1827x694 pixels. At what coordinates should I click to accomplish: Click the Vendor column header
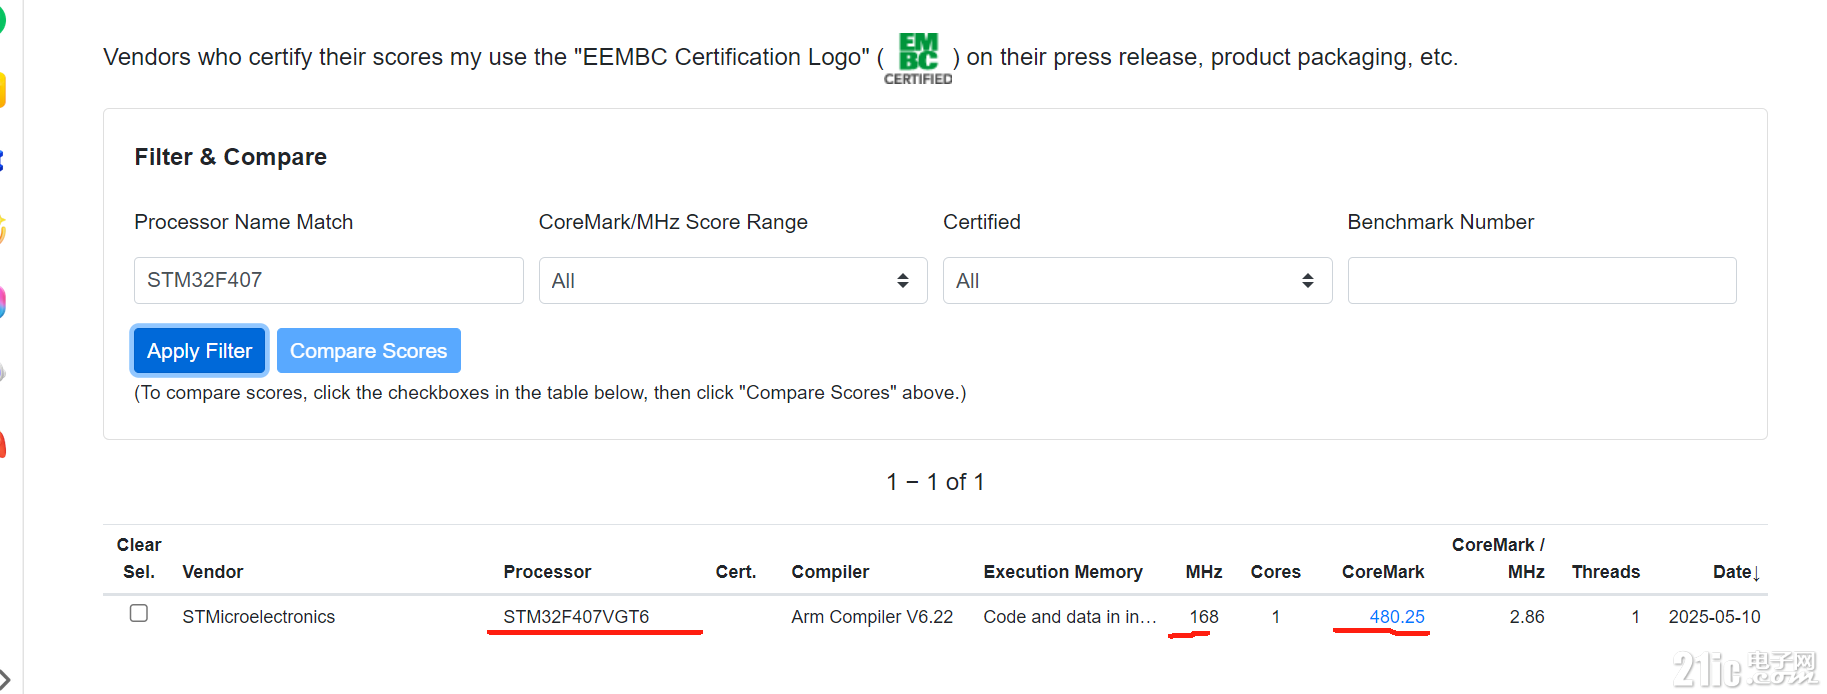[213, 572]
